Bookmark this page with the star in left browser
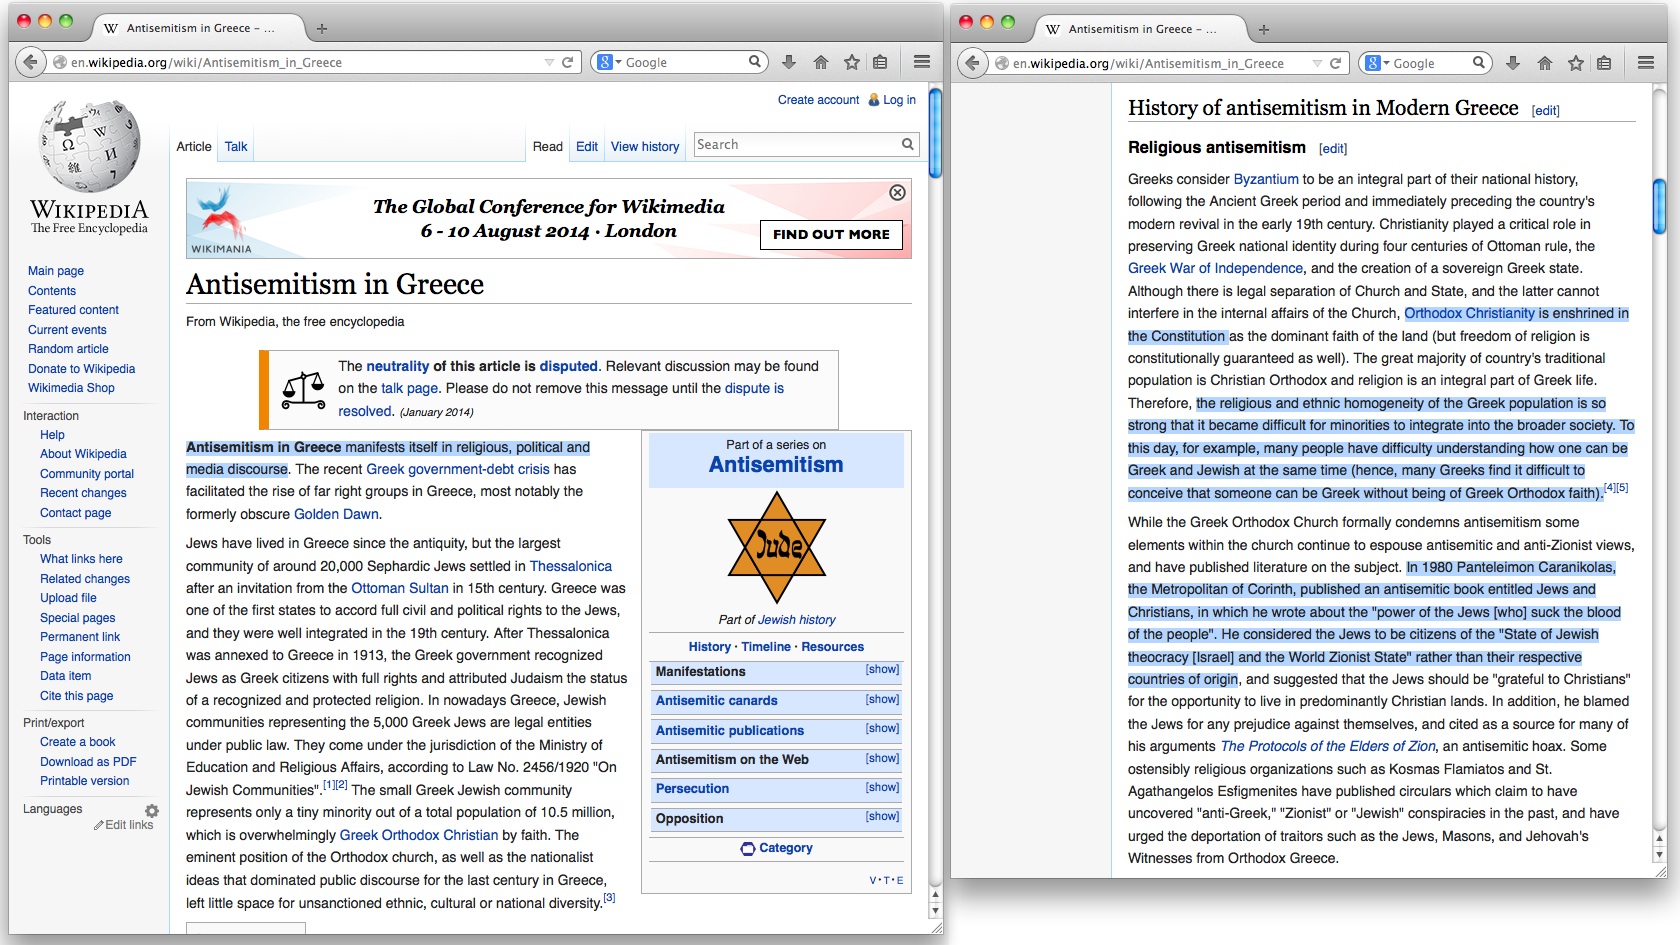Screen dimensions: 1680x945 point(852,62)
